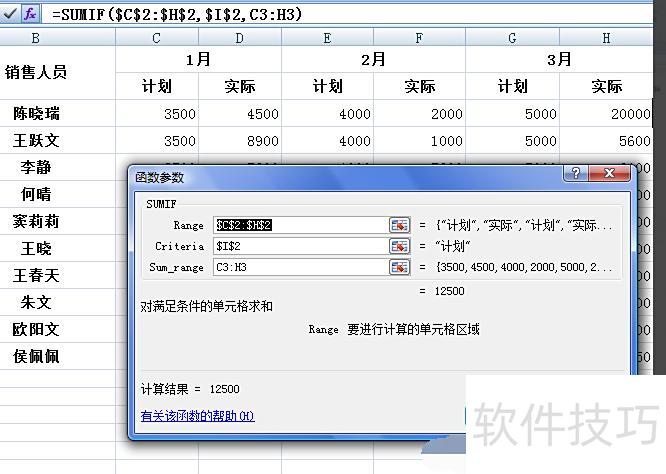The width and height of the screenshot is (666, 474).
Task: Select column E header
Action: [x=327, y=38]
